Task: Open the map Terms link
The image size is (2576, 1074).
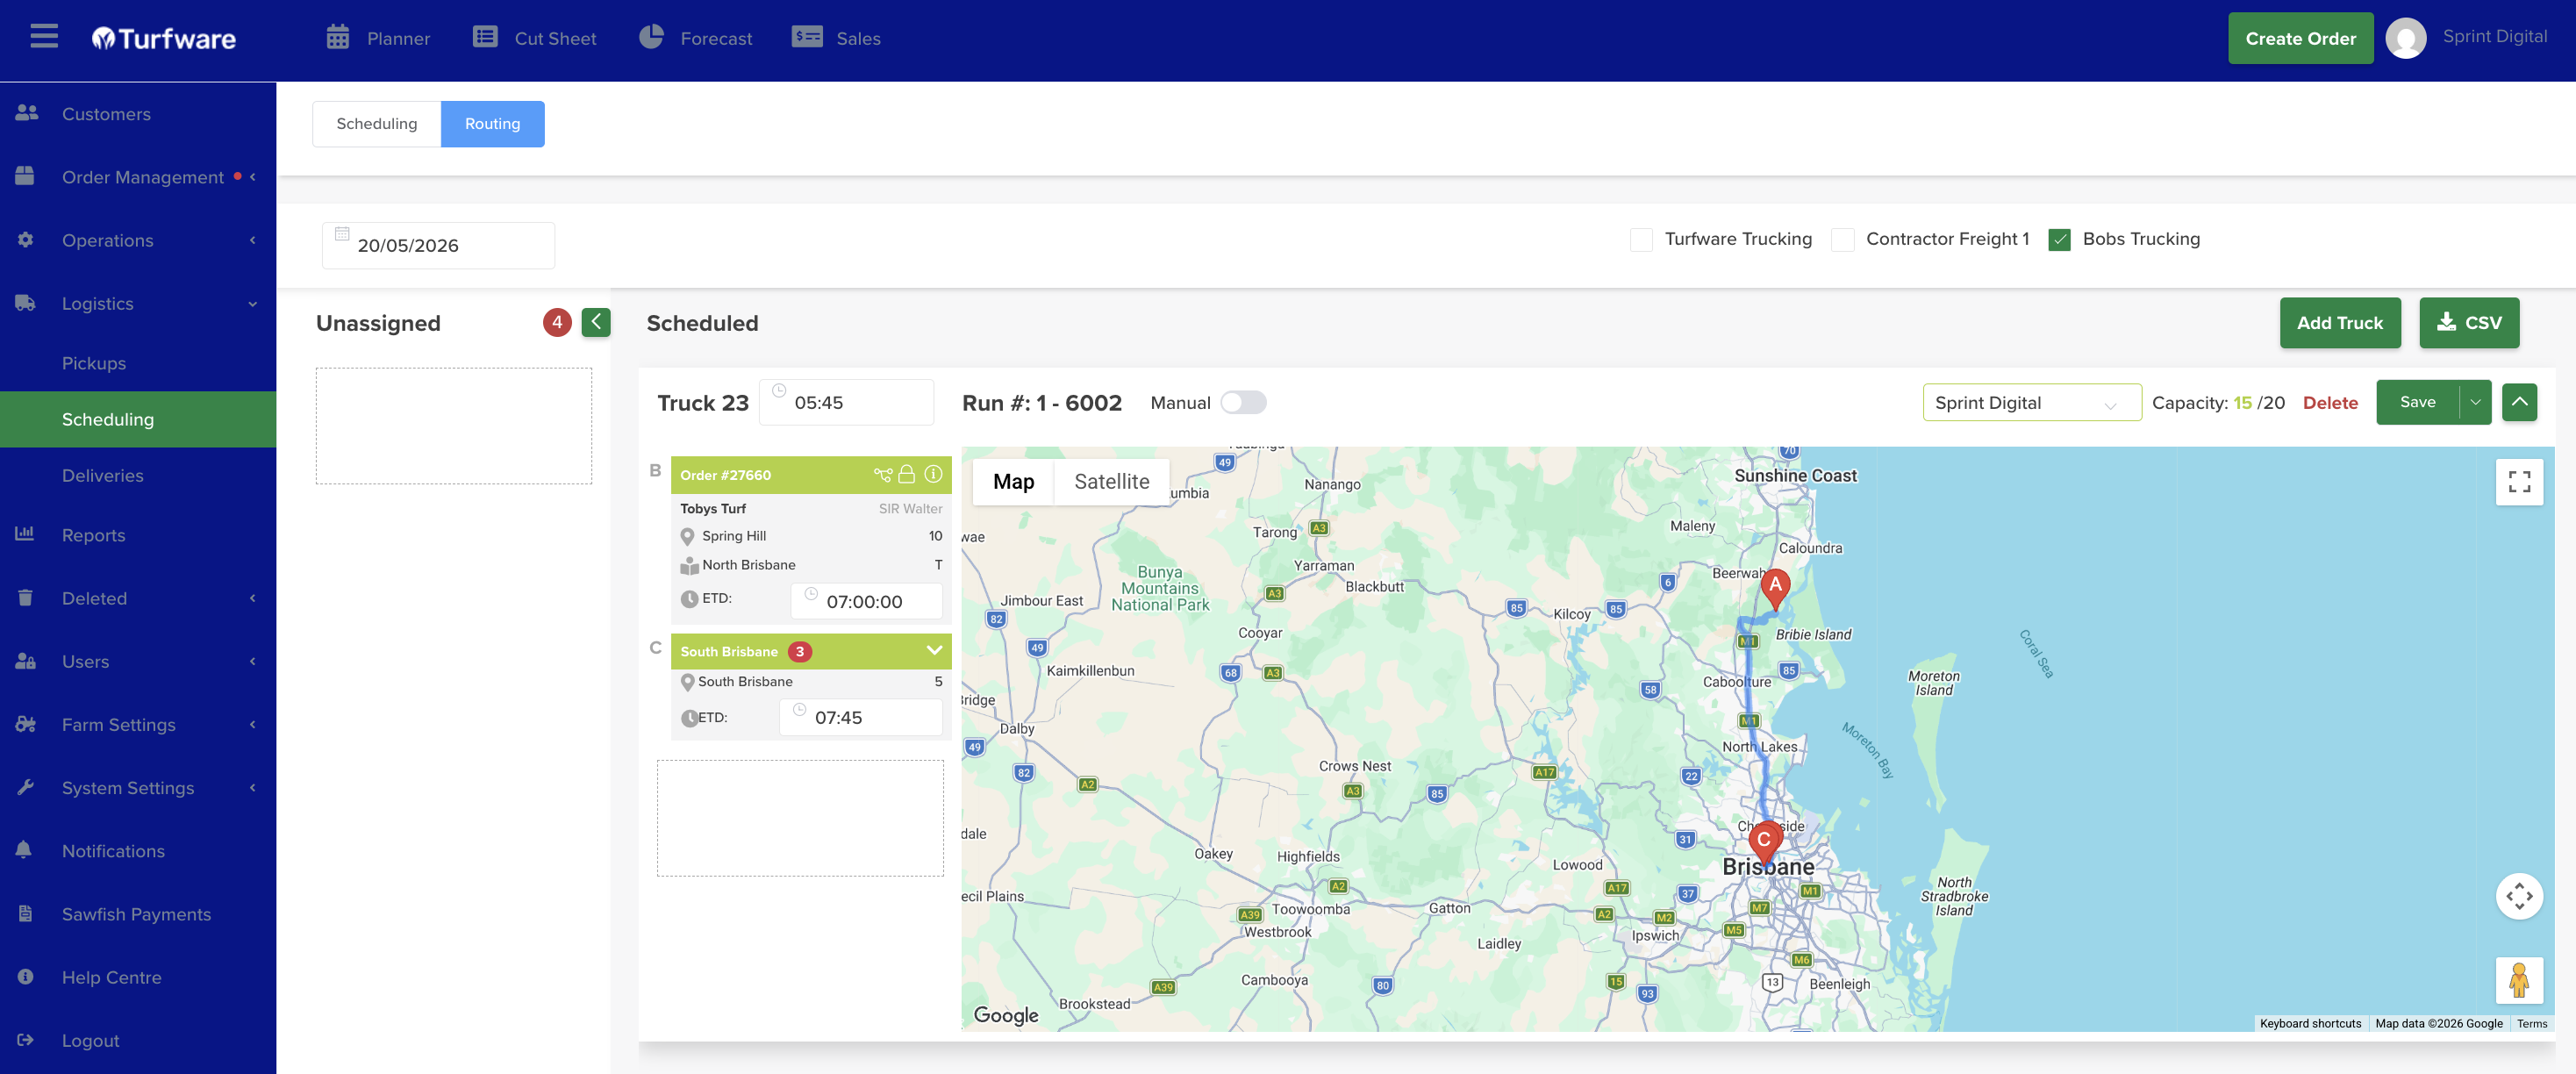Action: [2531, 1023]
